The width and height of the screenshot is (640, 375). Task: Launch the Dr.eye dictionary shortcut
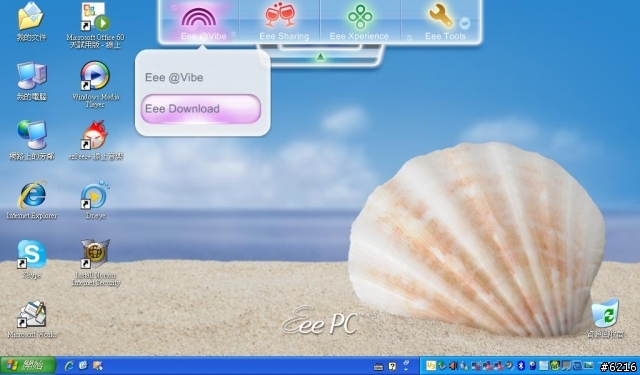(x=95, y=200)
